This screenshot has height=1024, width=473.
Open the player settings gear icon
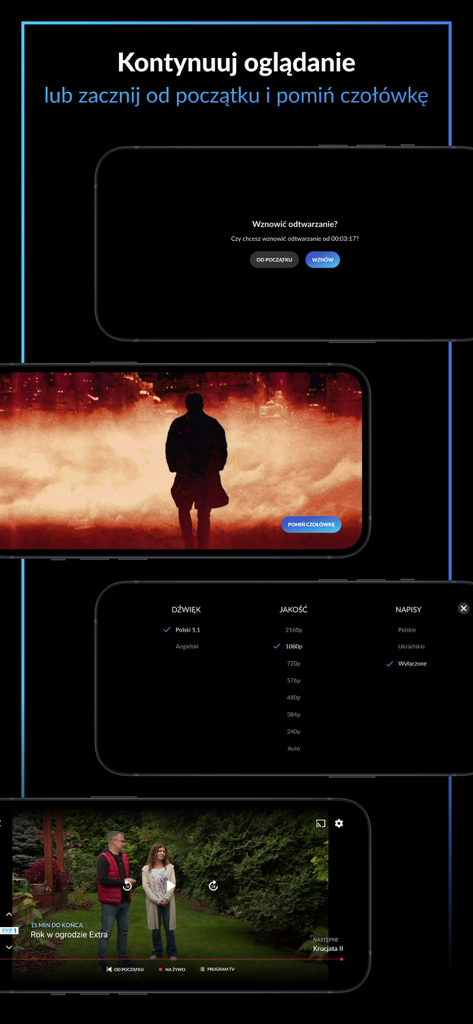pos(338,824)
